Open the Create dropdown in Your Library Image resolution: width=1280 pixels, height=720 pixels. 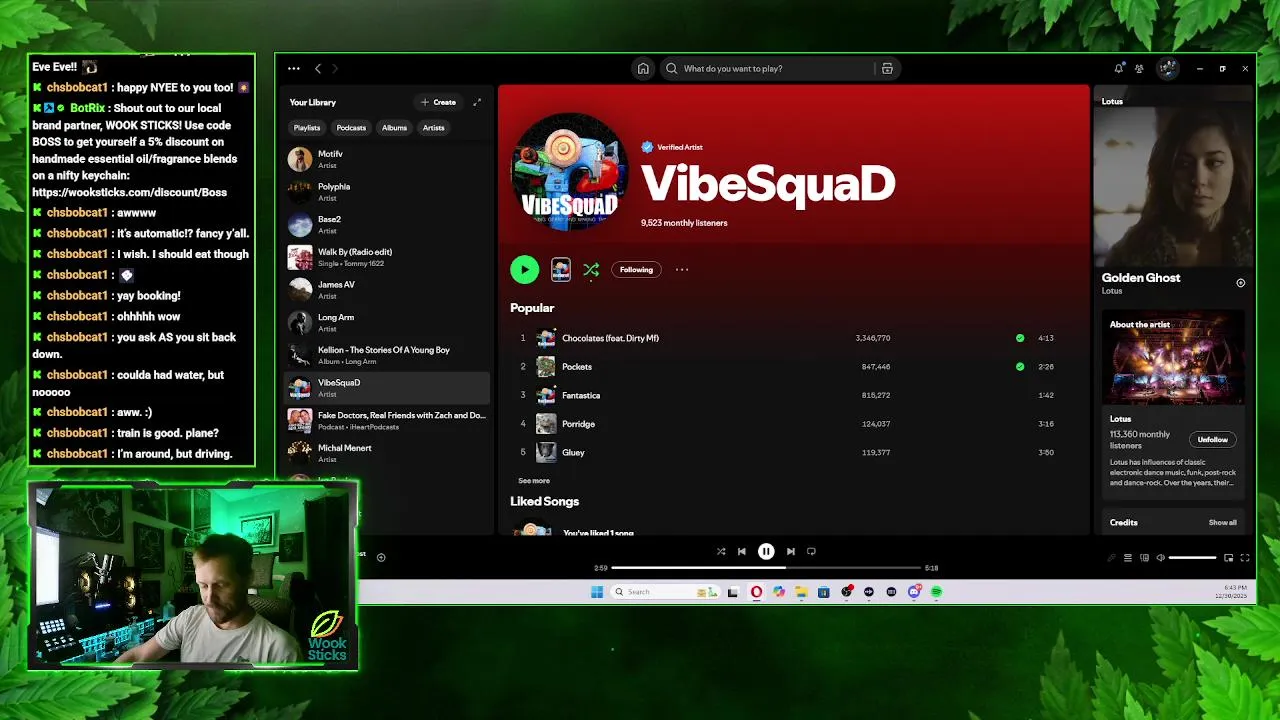click(438, 102)
